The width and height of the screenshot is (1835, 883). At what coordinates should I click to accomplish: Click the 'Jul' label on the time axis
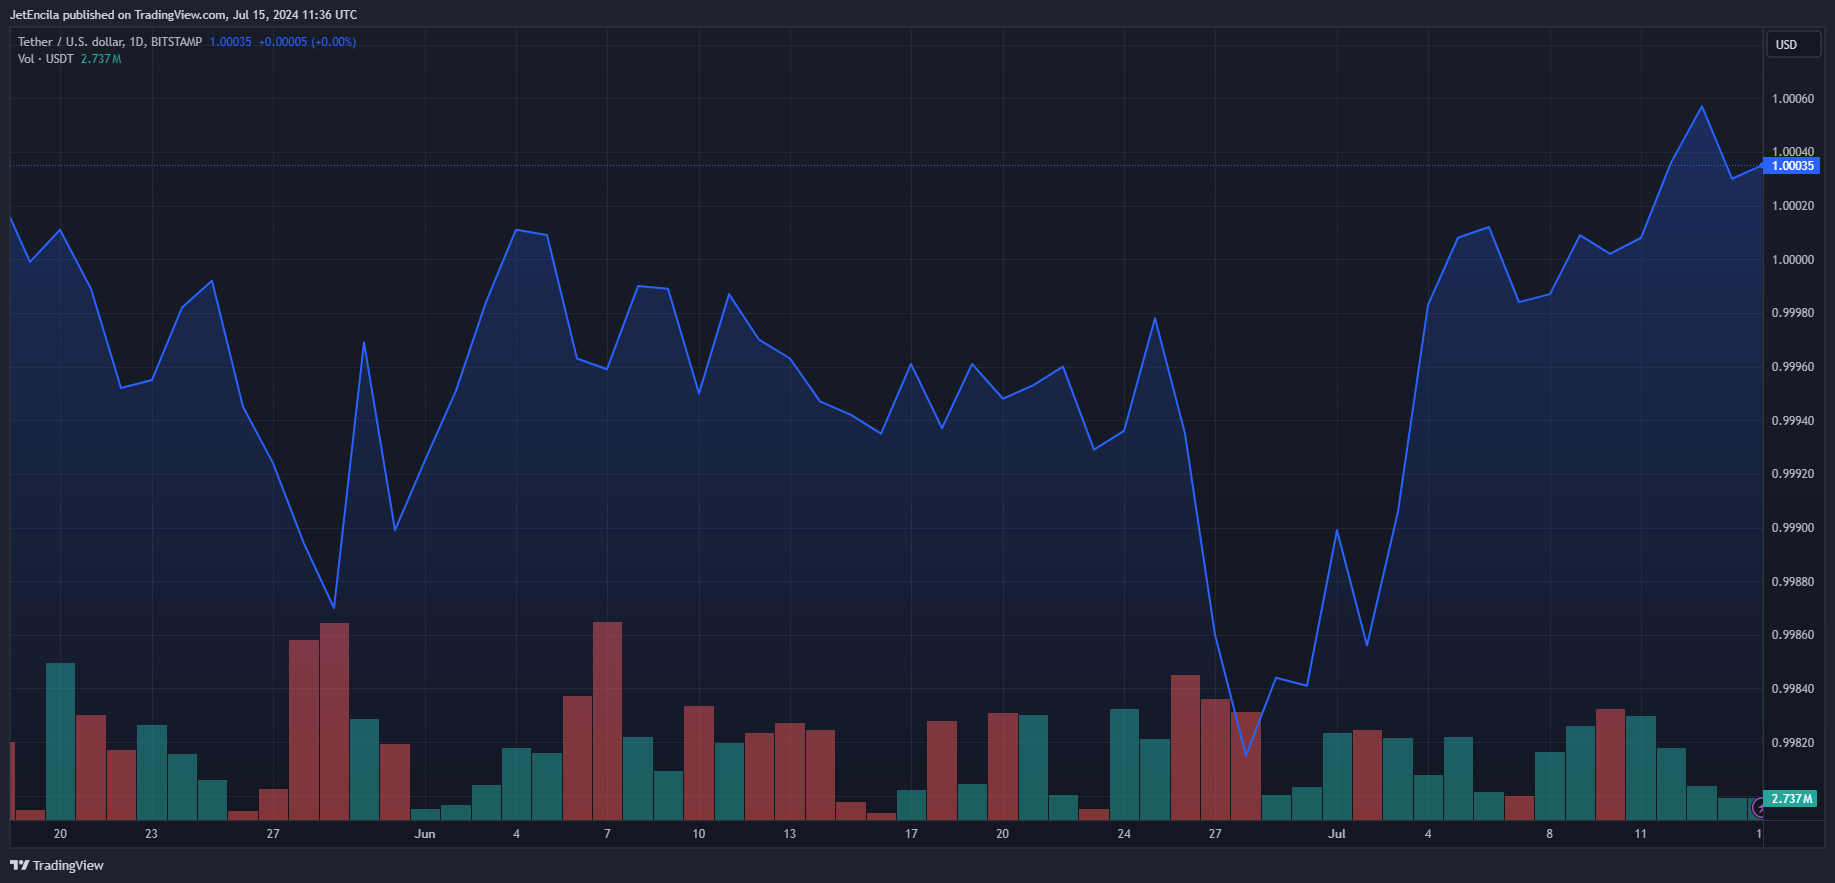1337,834
